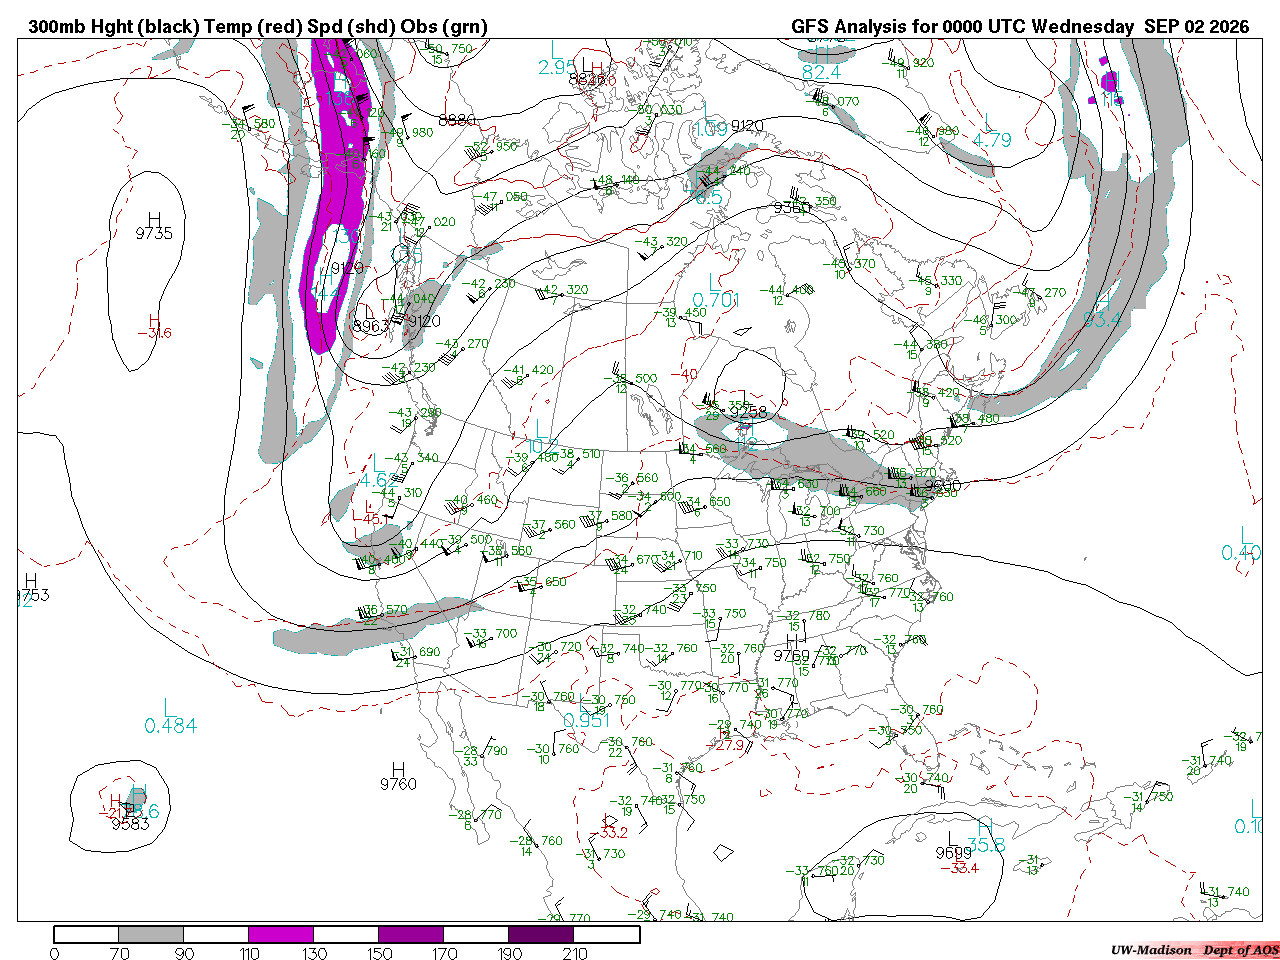Click the 9258 height minimum label
This screenshot has width=1280, height=960.
coord(748,412)
